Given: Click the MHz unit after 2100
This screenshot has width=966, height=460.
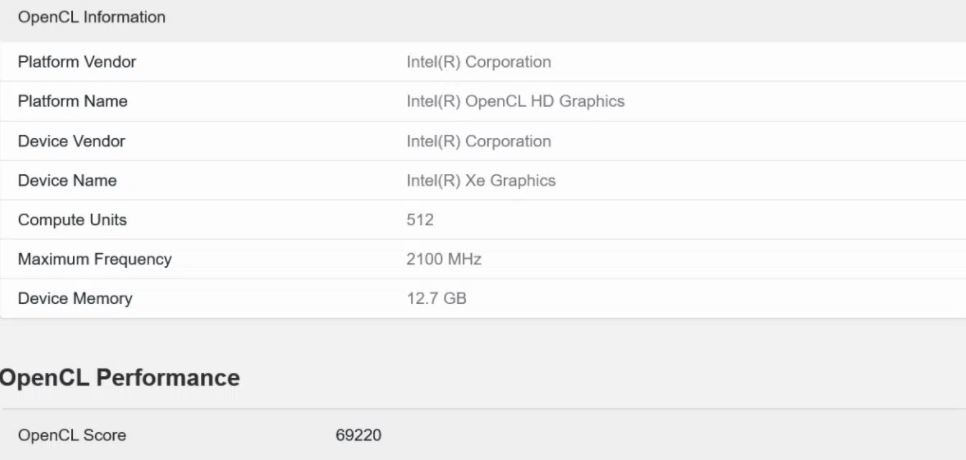Looking at the screenshot, I should pyautogui.click(x=465, y=259).
